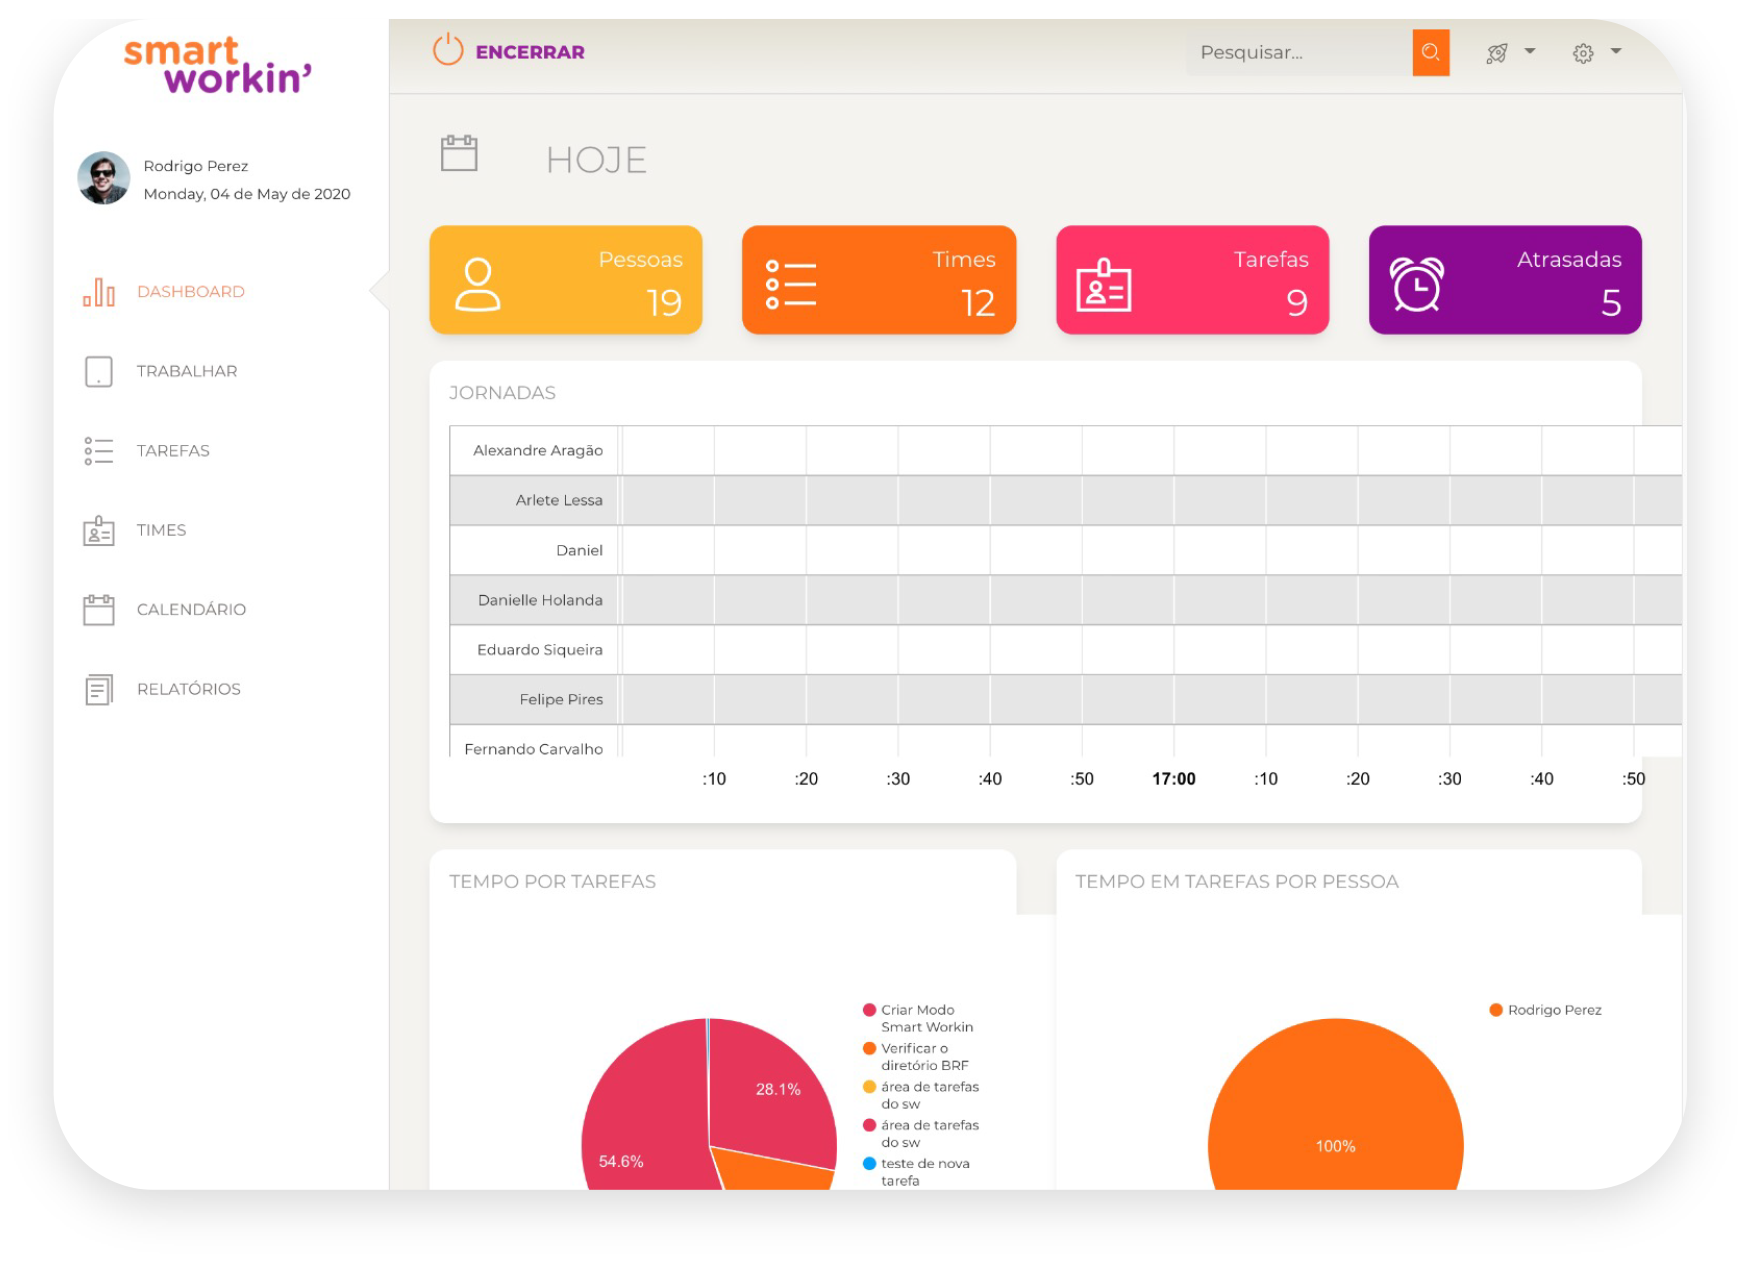This screenshot has height=1264, width=1738.
Task: Open the pink Tarefas summary card
Action: point(1192,280)
